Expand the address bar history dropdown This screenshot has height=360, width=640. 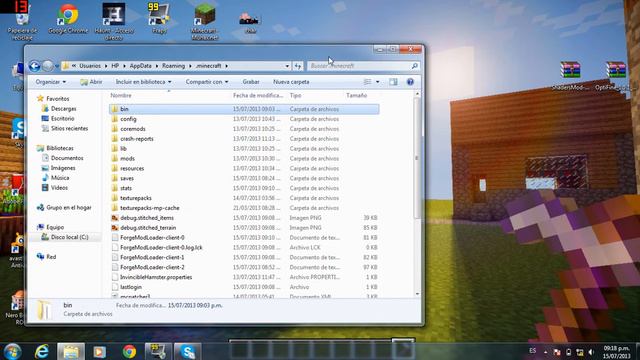[287, 66]
